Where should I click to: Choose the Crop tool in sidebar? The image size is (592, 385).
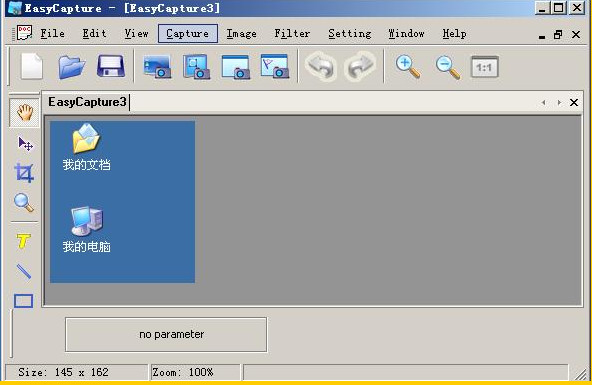[24, 173]
